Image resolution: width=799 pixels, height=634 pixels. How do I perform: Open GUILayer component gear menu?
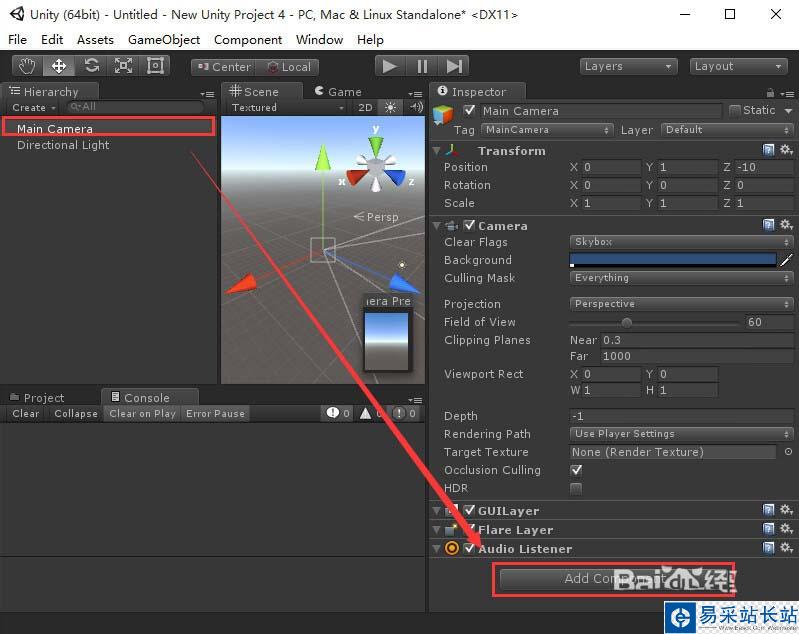click(x=786, y=510)
